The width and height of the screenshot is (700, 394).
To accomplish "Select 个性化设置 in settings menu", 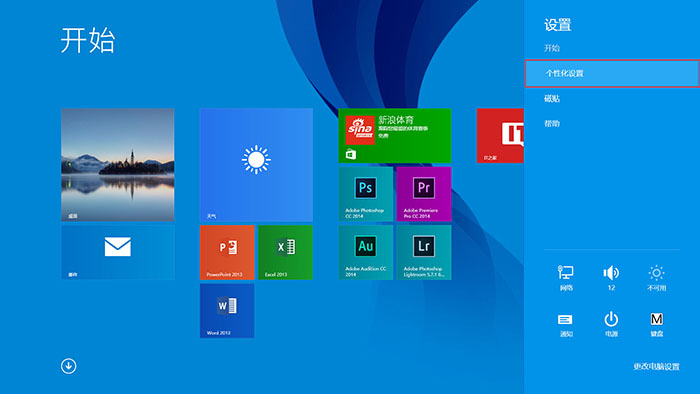I will (x=612, y=73).
